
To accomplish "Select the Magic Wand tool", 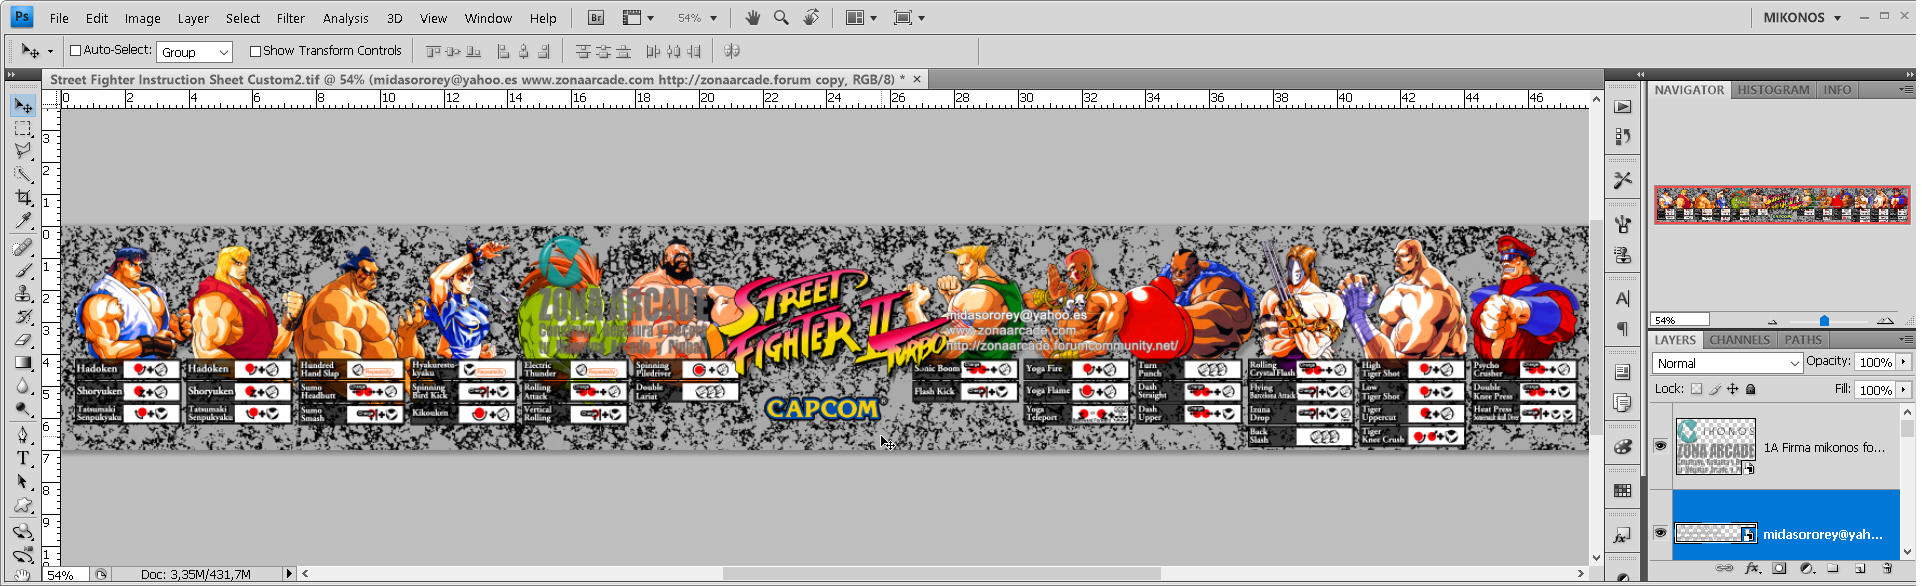I will pos(23,174).
